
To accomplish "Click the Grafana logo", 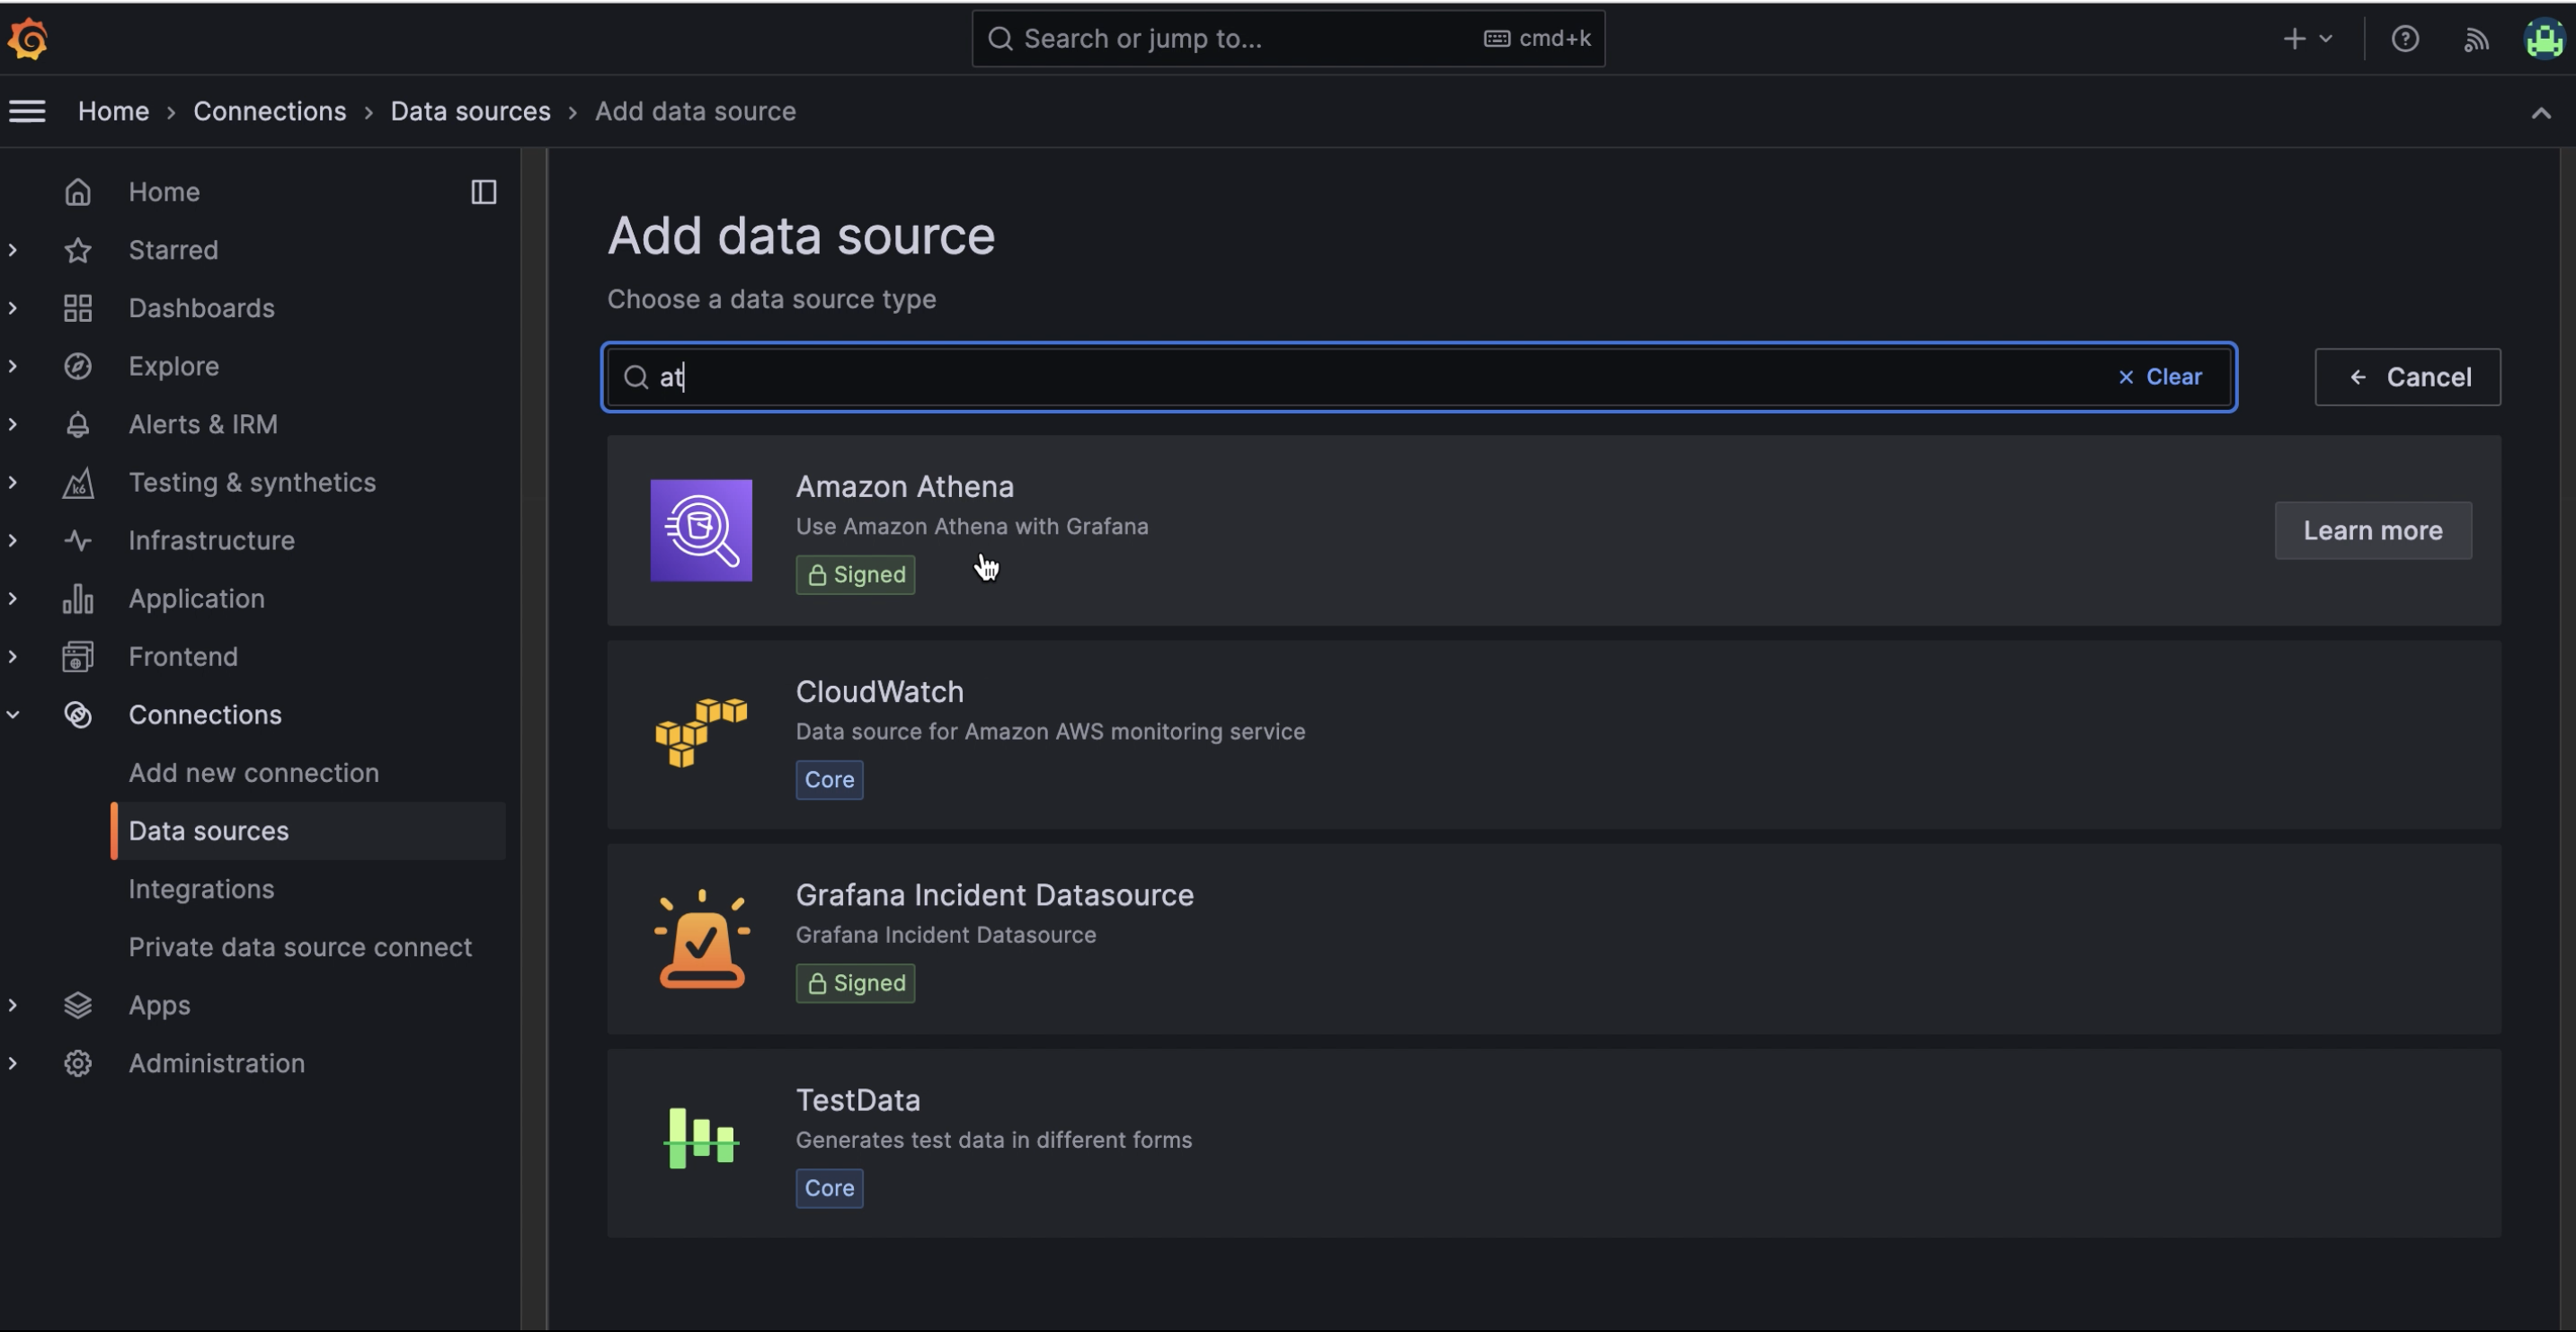I will 28,39.
